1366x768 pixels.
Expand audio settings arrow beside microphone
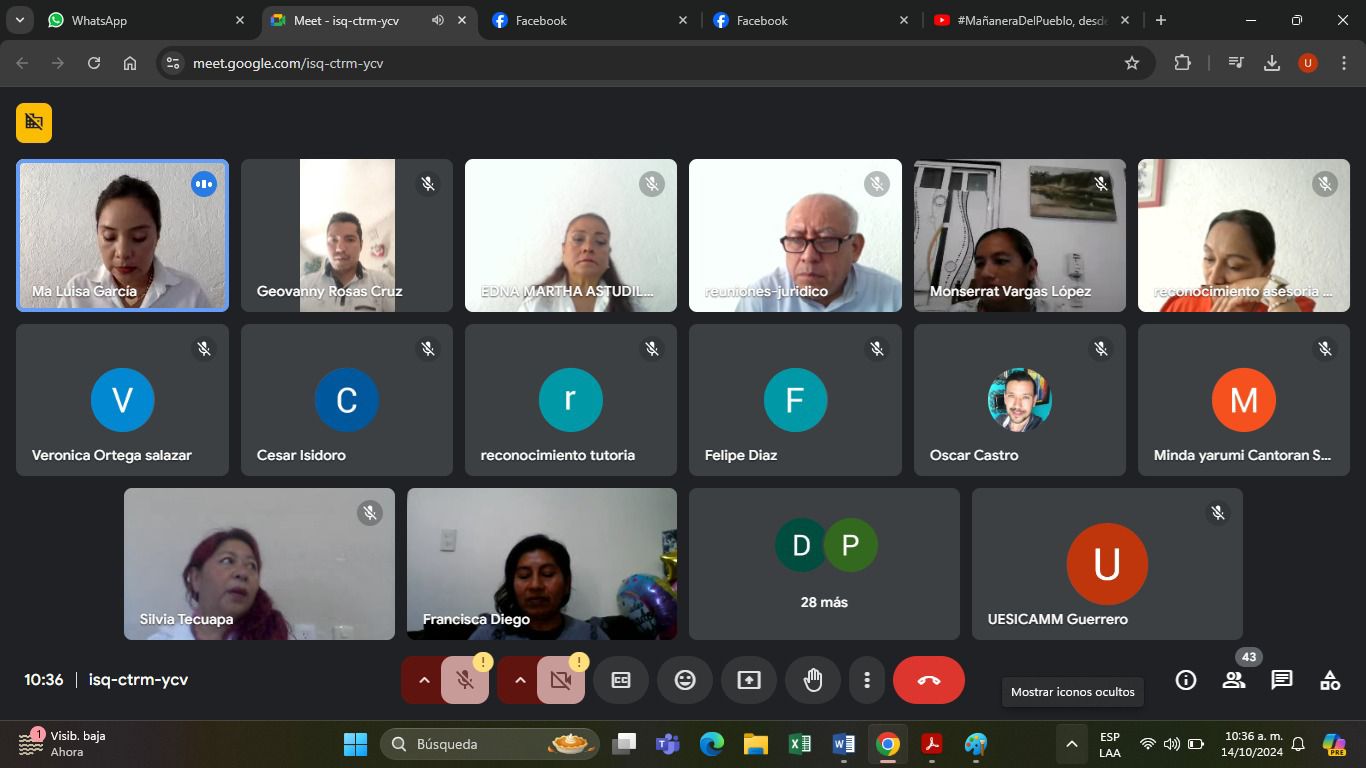point(424,680)
